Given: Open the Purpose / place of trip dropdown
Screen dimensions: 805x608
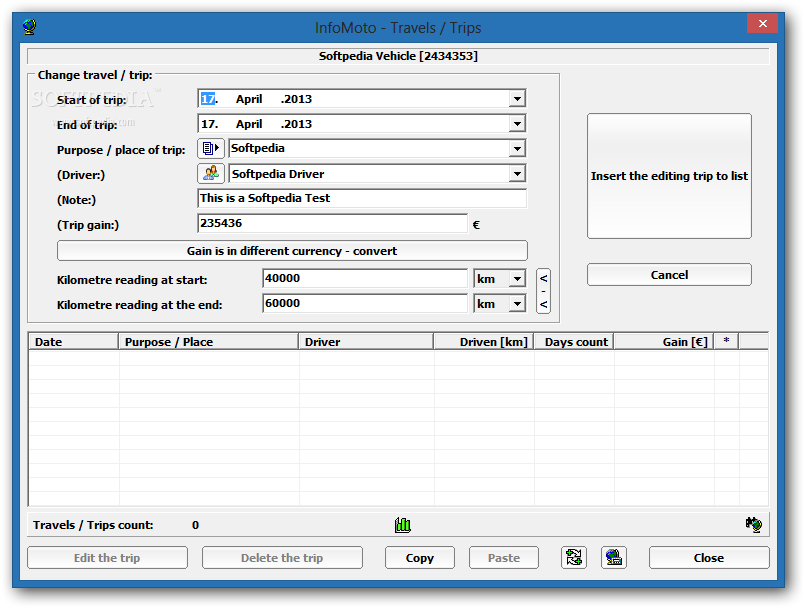Looking at the screenshot, I should 517,149.
